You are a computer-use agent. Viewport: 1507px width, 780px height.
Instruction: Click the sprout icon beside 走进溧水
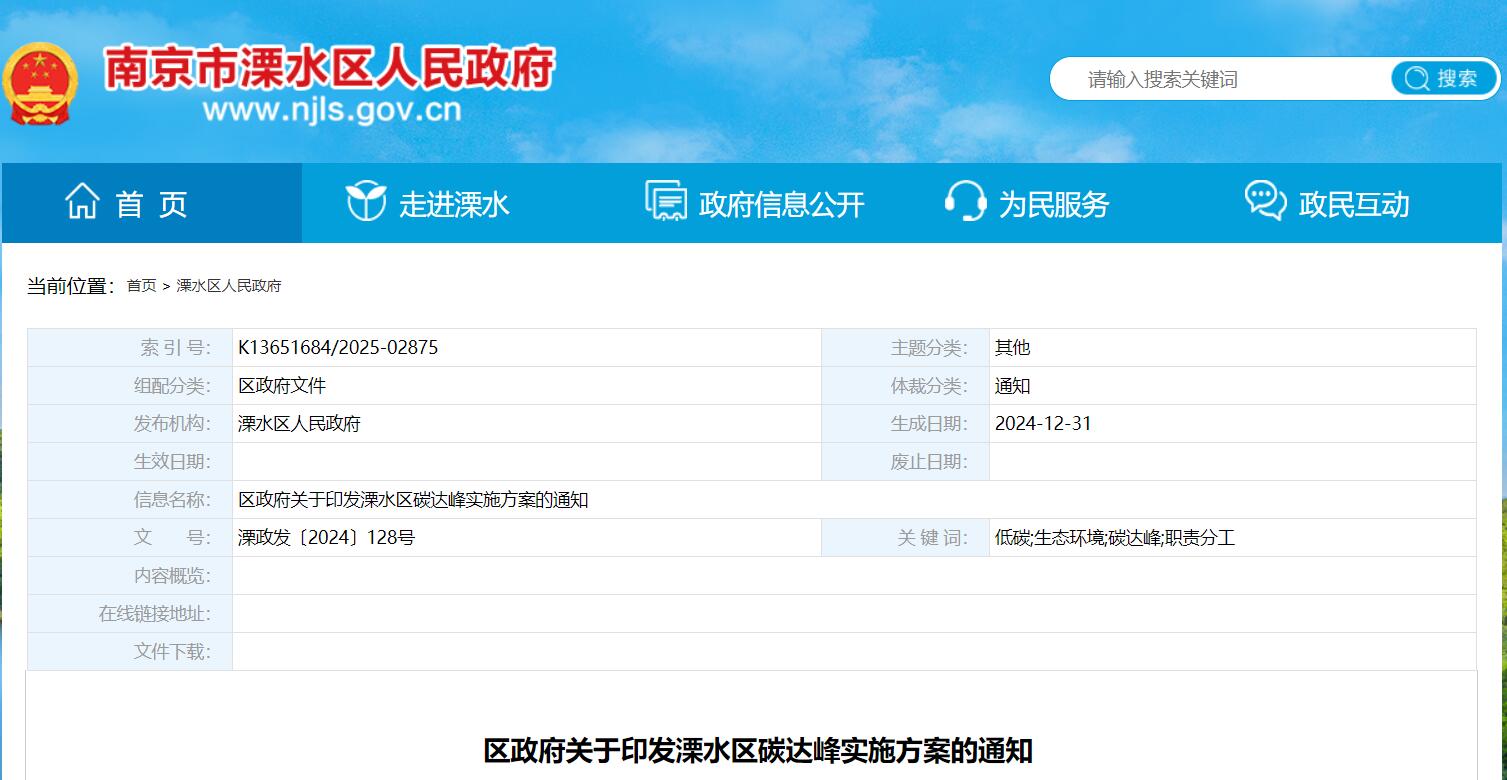click(x=365, y=202)
